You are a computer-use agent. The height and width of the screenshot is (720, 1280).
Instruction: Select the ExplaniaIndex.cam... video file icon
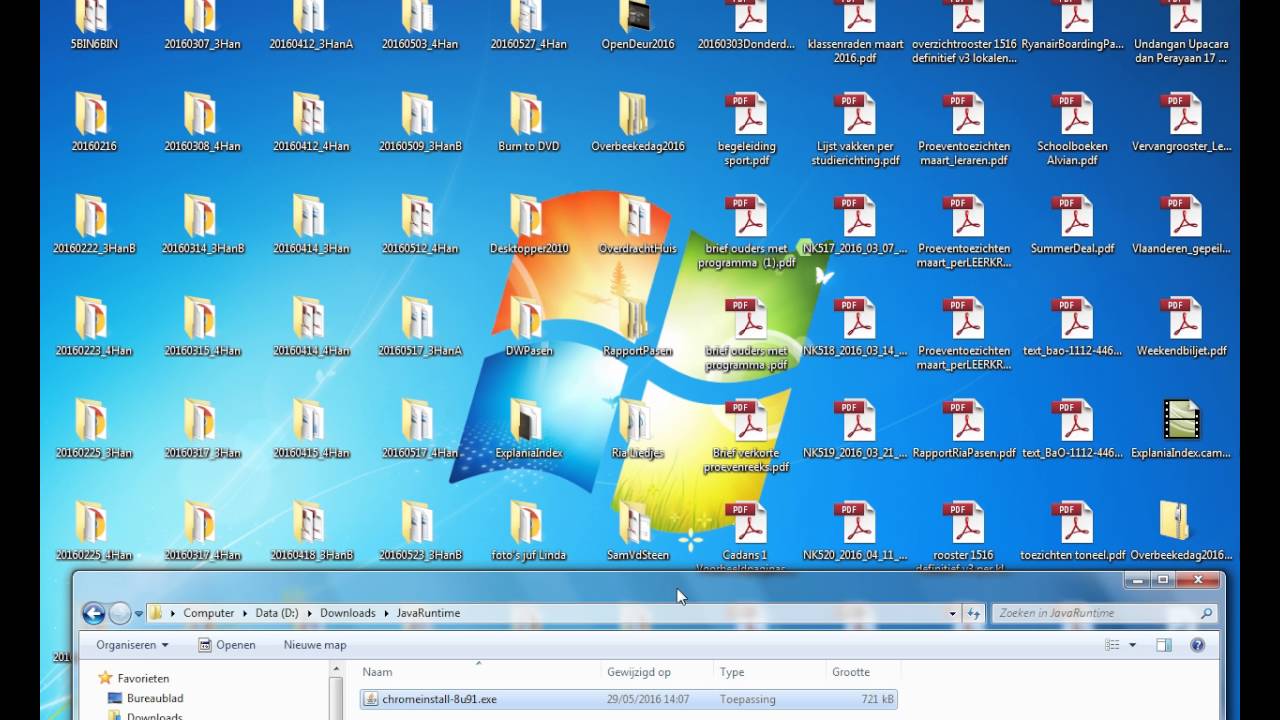pyautogui.click(x=1182, y=420)
